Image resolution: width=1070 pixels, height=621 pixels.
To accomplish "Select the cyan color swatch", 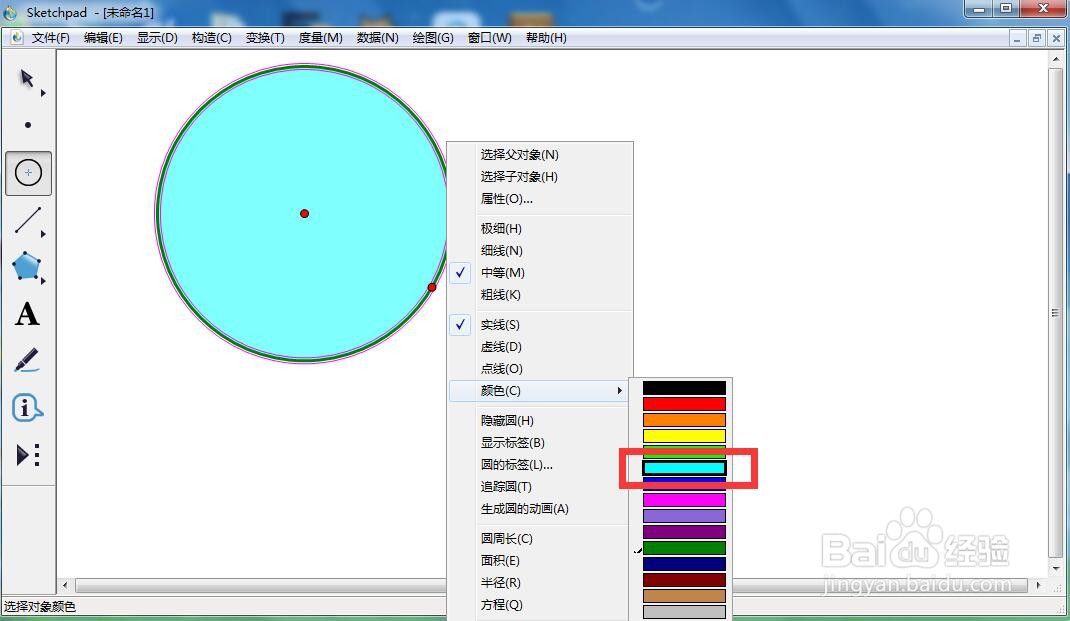I will [683, 466].
